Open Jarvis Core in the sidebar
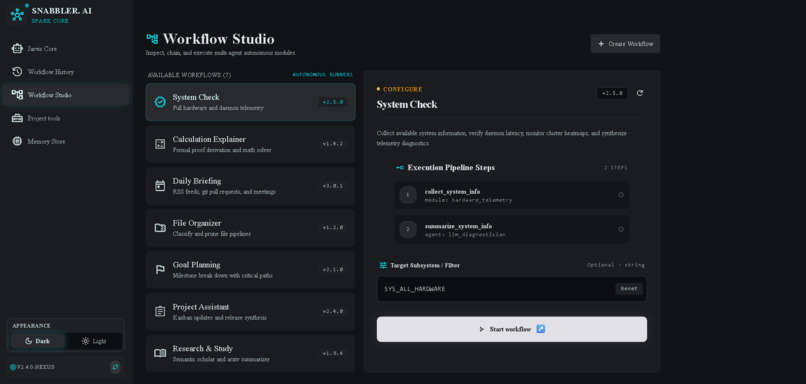806x384 pixels. tap(66, 48)
